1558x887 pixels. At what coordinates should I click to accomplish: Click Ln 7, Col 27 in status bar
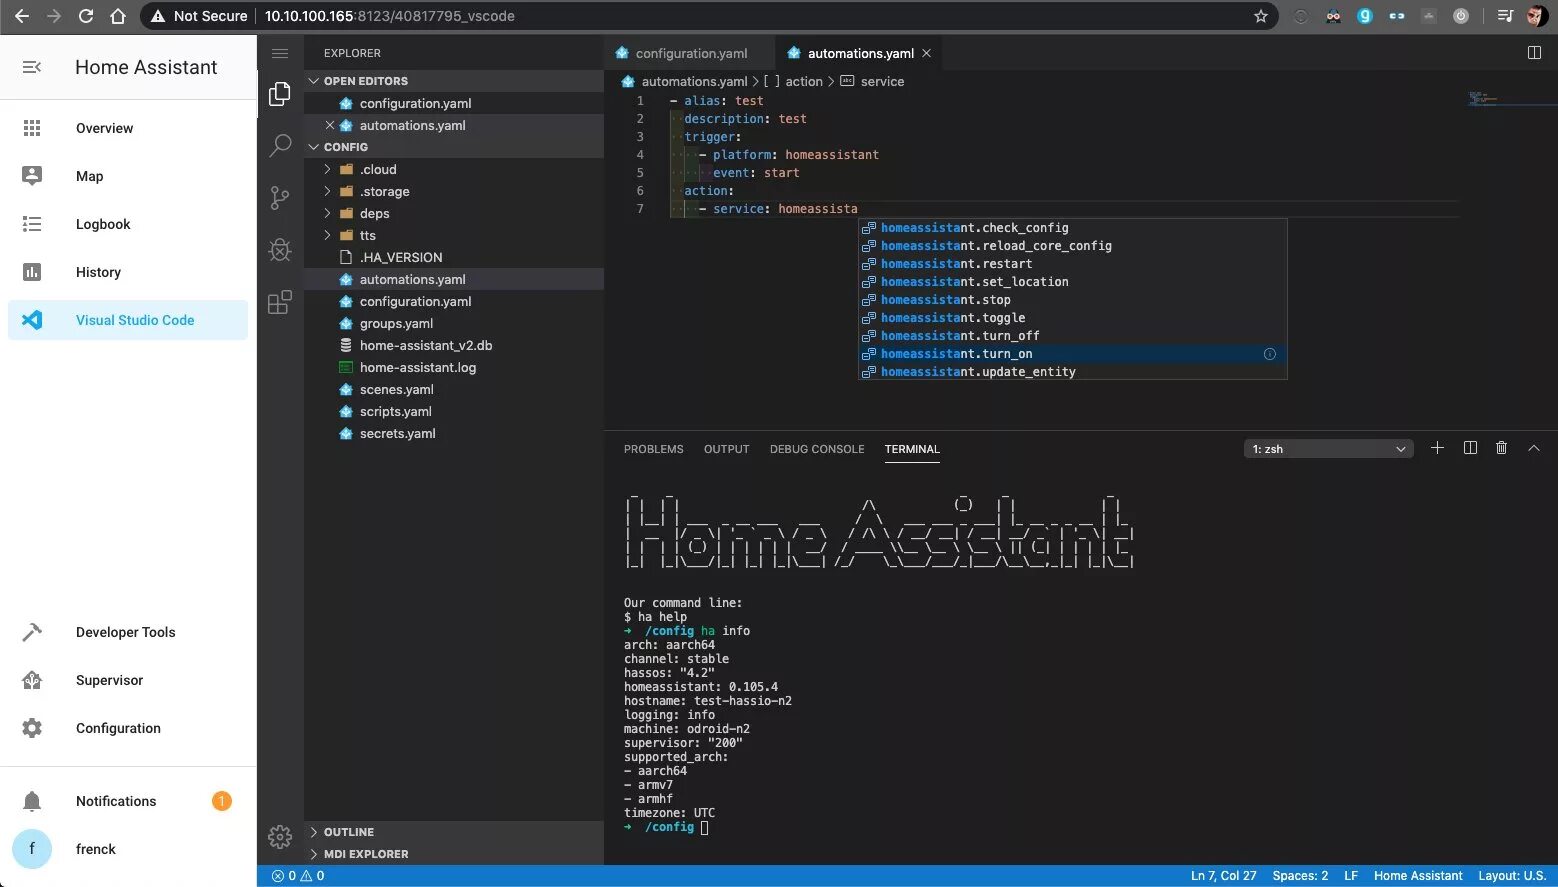coord(1223,876)
